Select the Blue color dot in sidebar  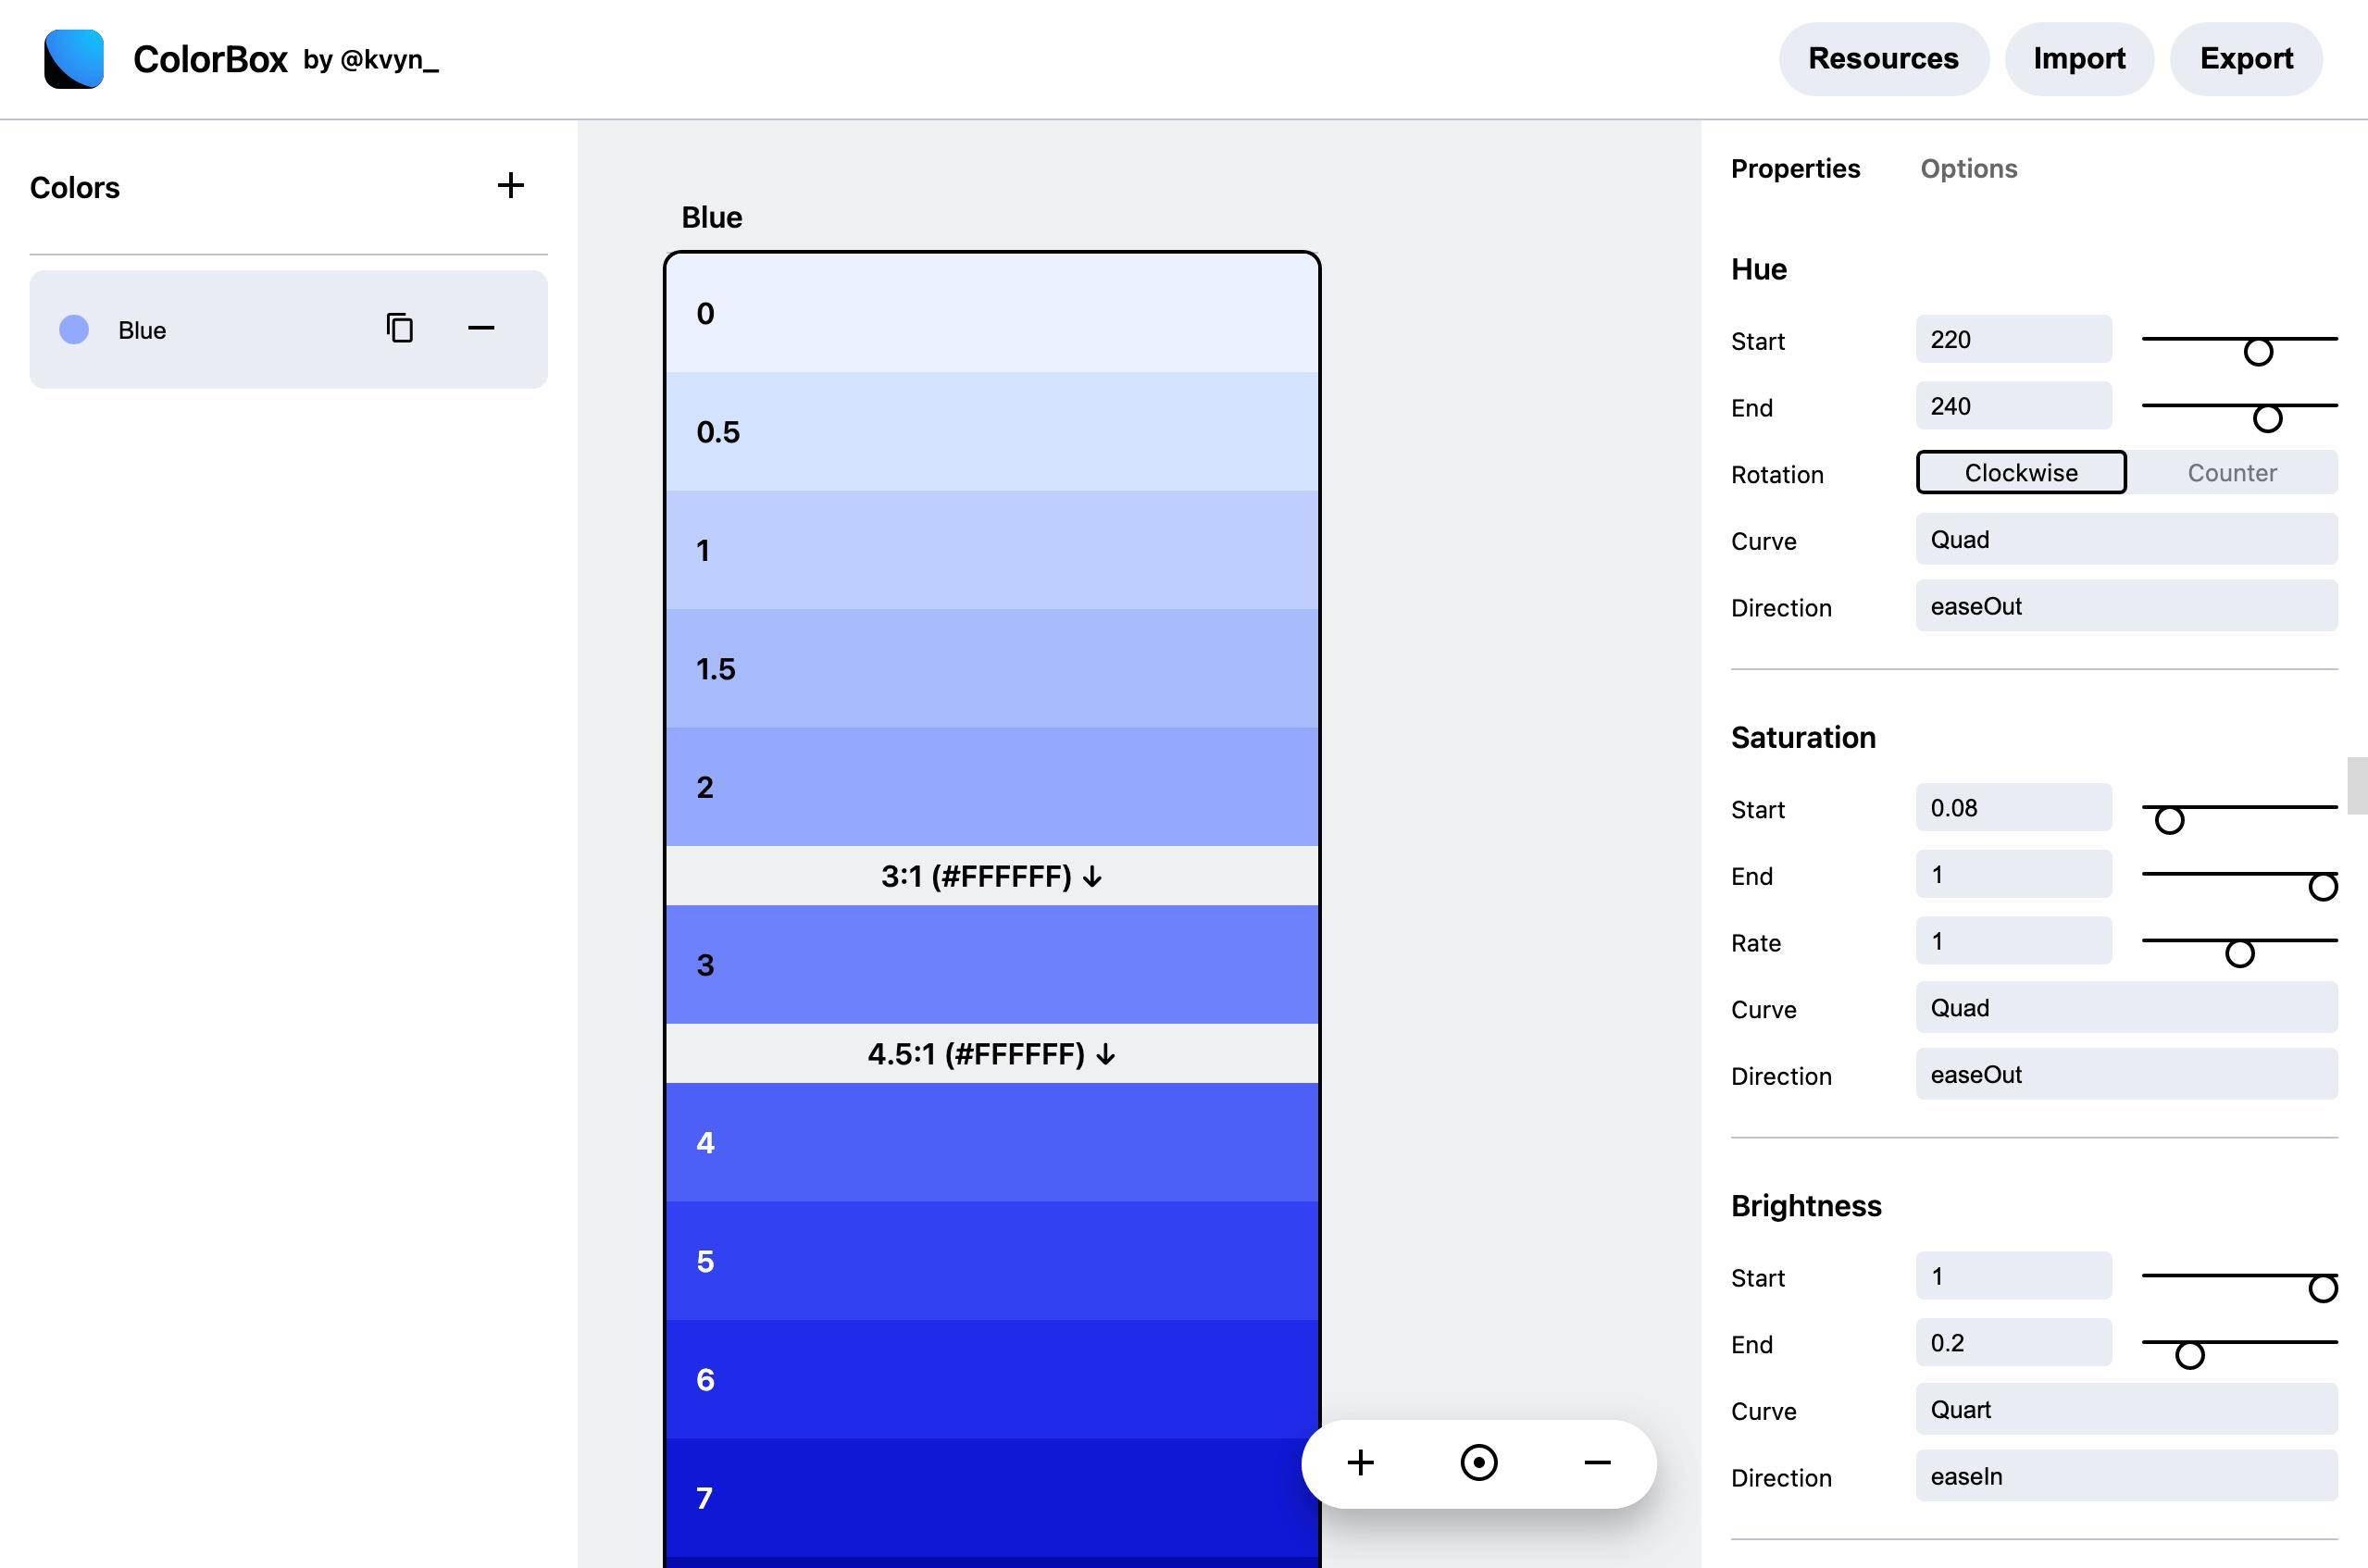[74, 329]
